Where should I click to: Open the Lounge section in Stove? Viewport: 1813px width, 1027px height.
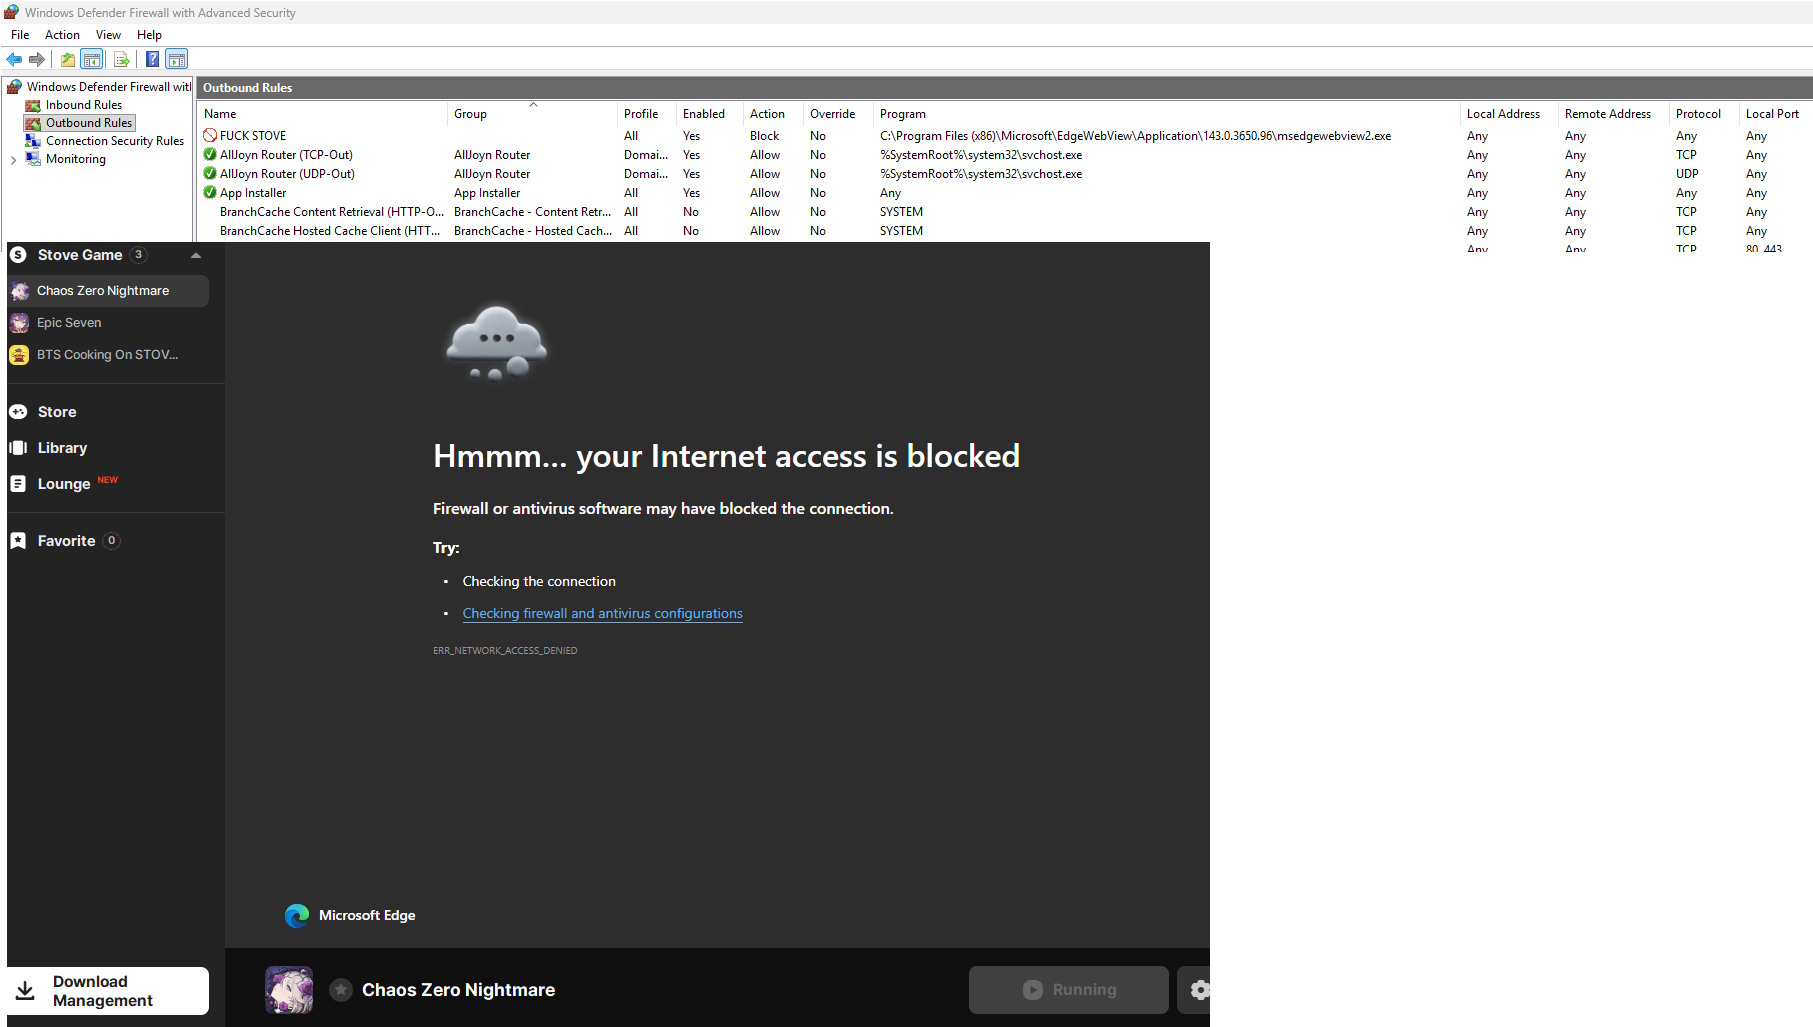pos(64,484)
